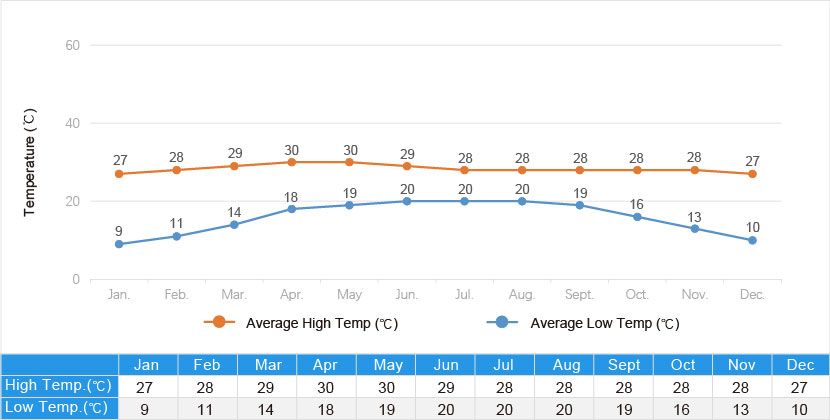Click April's low temperature point labeled 18
Viewport: 830px width, 420px height.
292,209
